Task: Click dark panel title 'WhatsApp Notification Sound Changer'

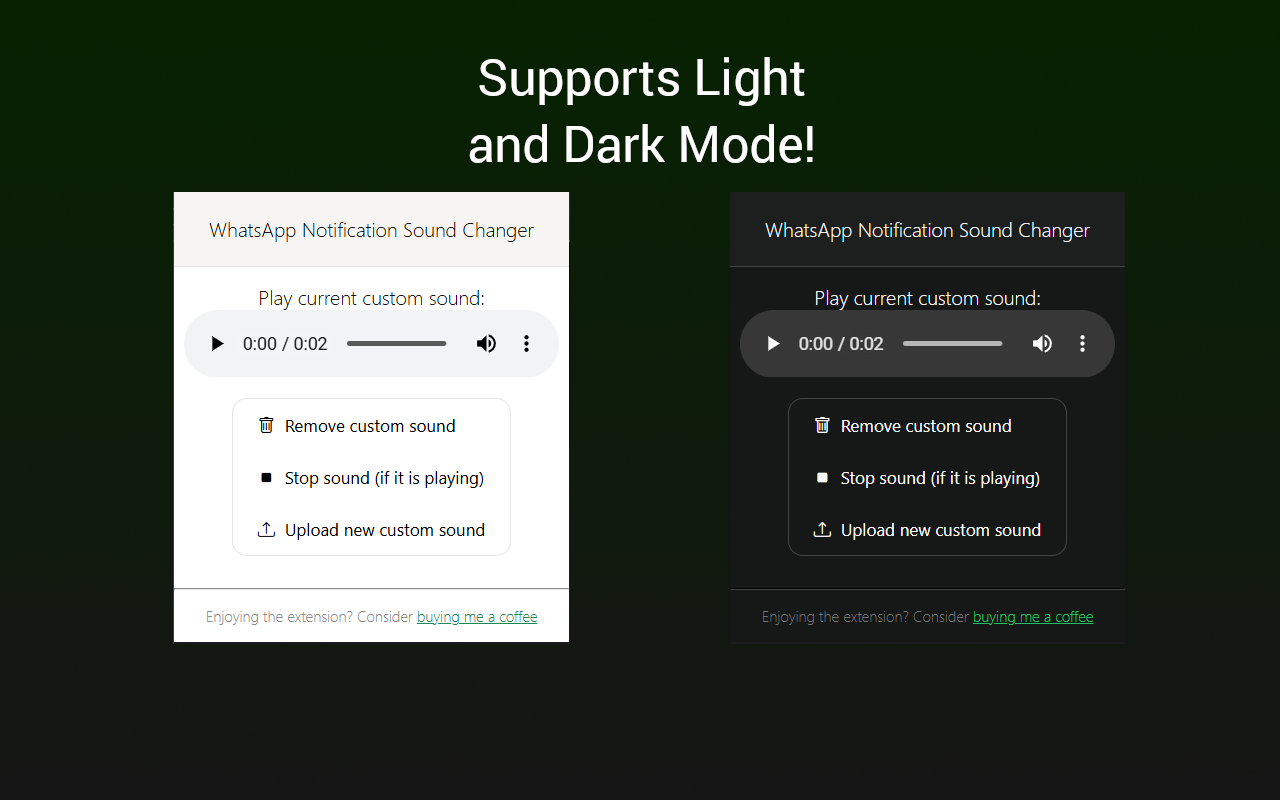Action: (927, 230)
